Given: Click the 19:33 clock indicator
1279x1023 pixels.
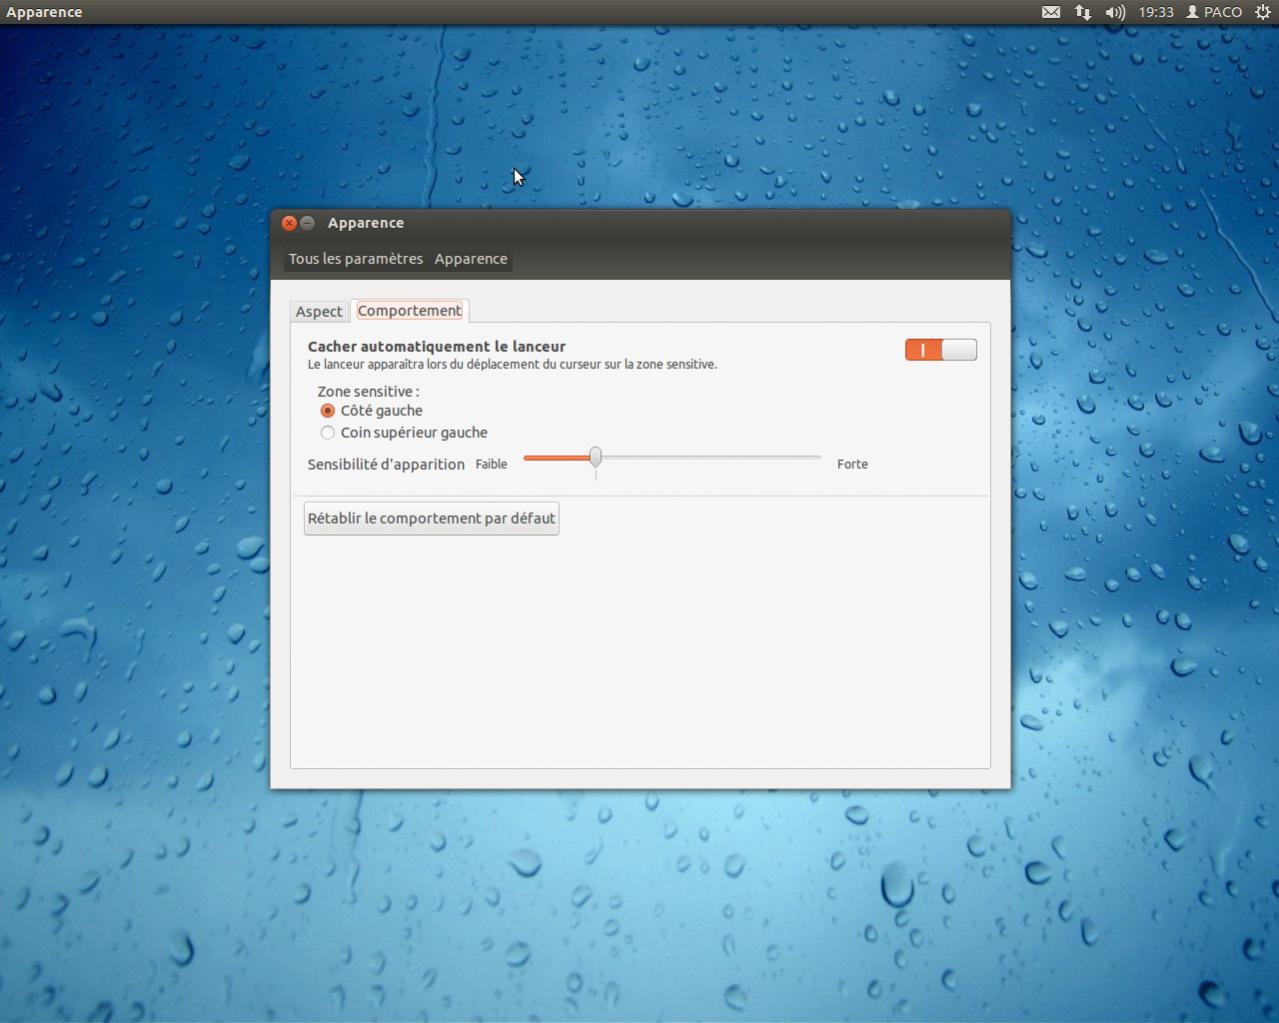Looking at the screenshot, I should click(x=1156, y=12).
